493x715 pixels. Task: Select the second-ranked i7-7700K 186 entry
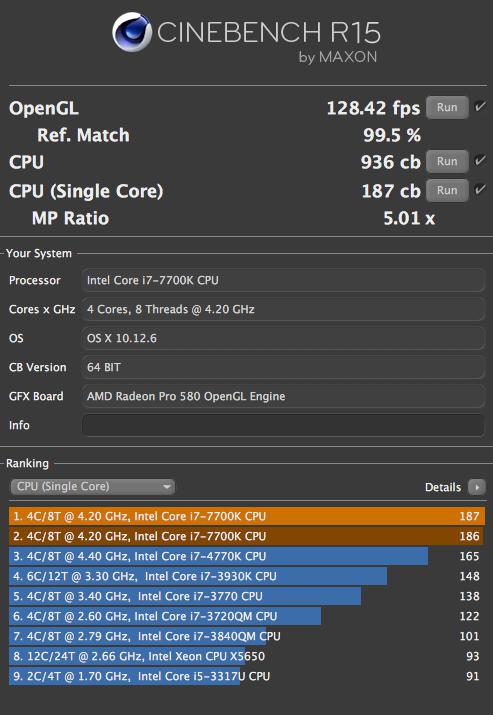point(247,536)
